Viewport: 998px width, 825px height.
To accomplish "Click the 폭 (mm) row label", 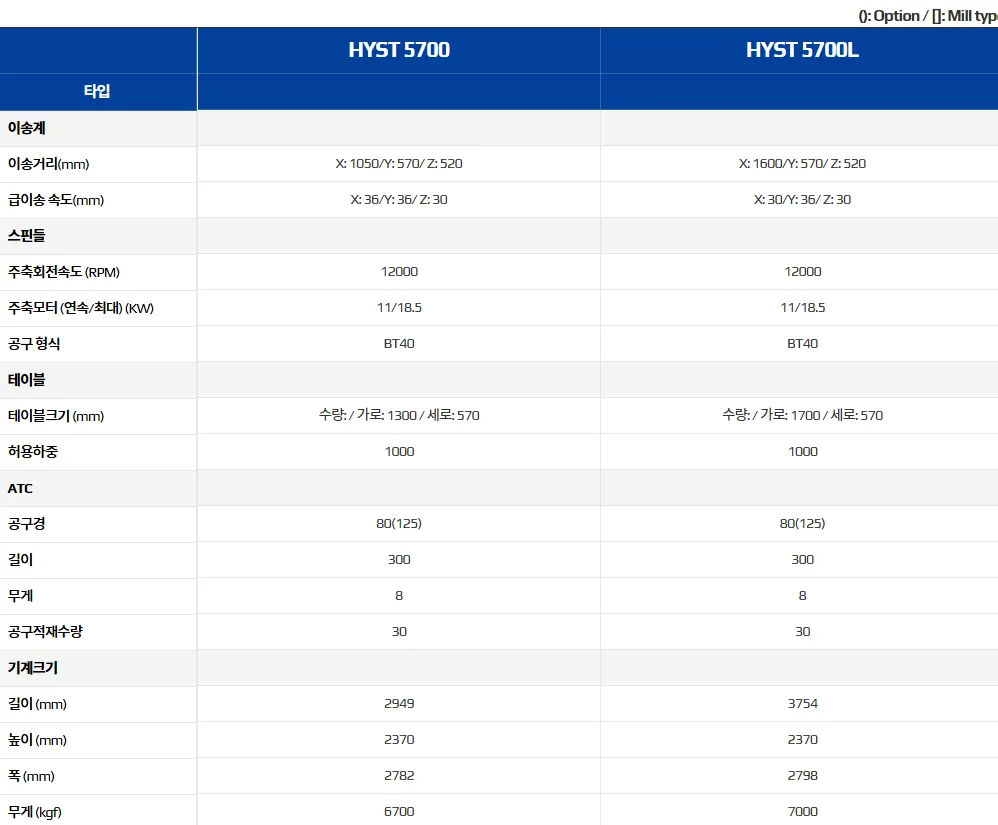I will [31, 776].
